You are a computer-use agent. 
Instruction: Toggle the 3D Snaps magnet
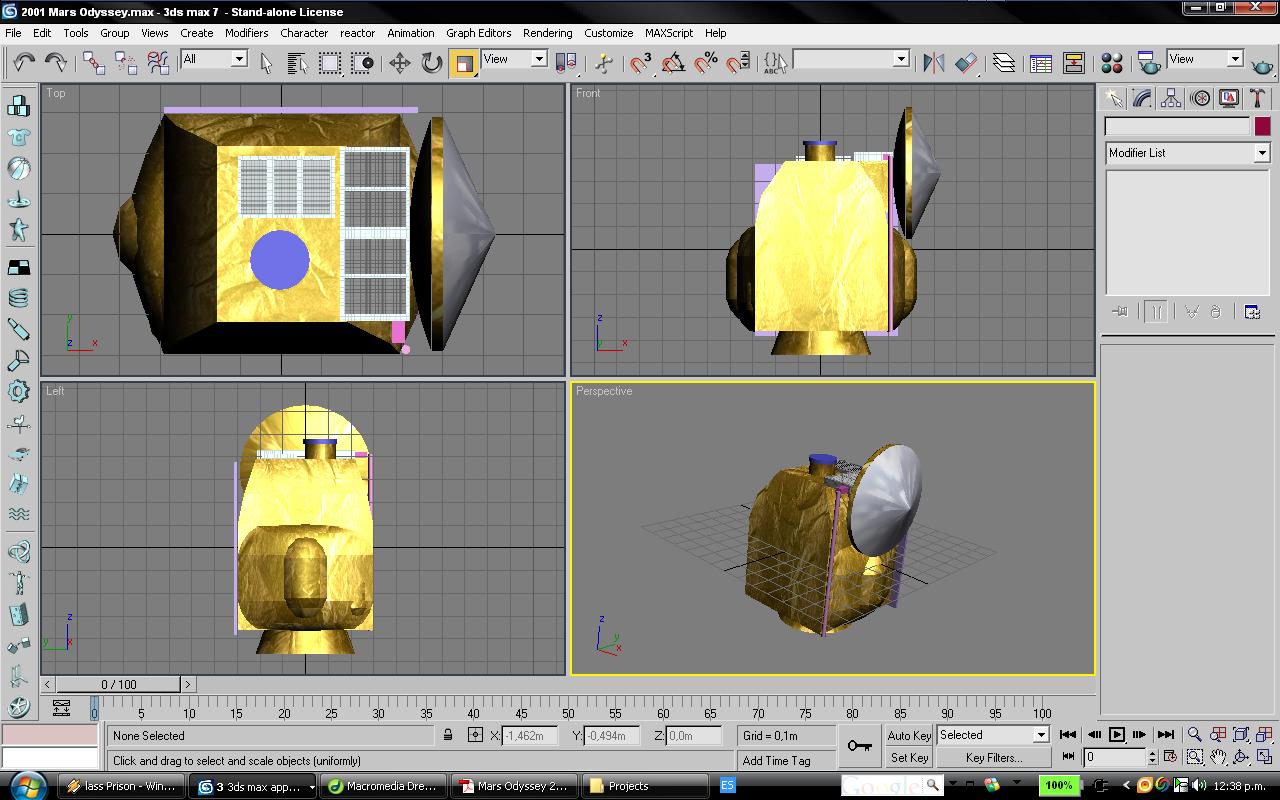[x=641, y=63]
